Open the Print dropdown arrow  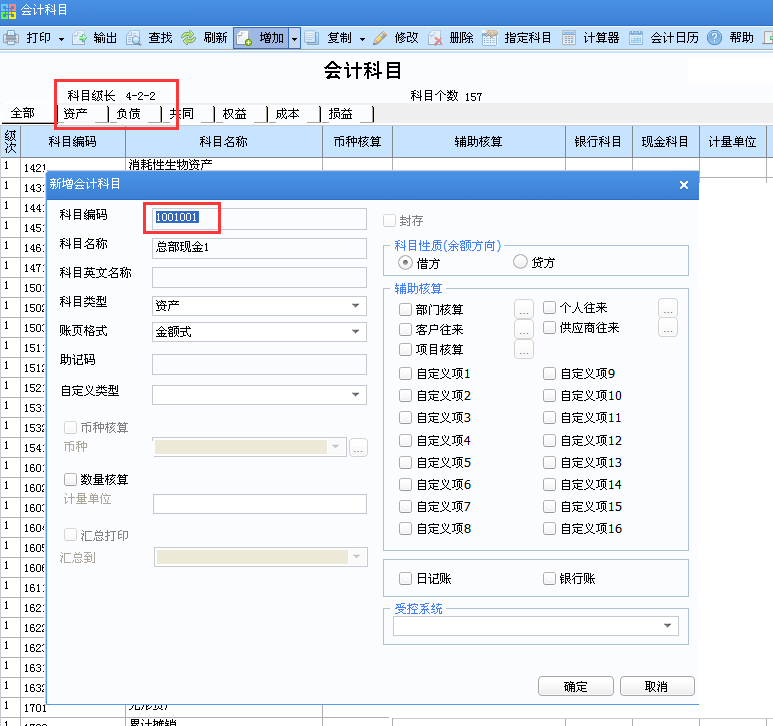pyautogui.click(x=61, y=39)
